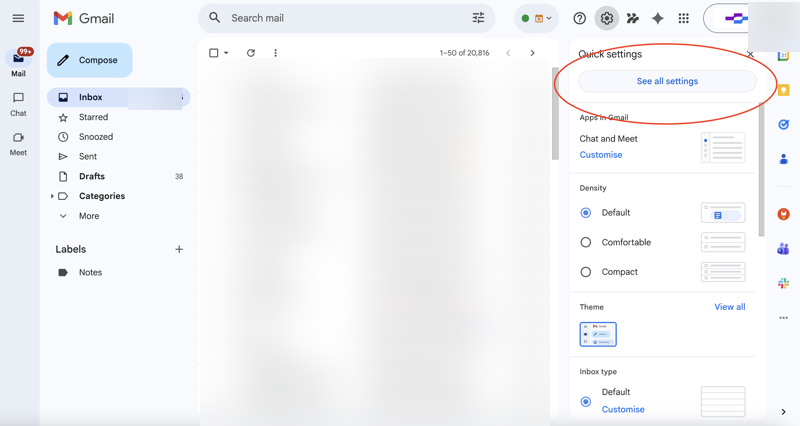Image resolution: width=800 pixels, height=426 pixels.
Task: Open the Slack add-on icon
Action: (784, 283)
